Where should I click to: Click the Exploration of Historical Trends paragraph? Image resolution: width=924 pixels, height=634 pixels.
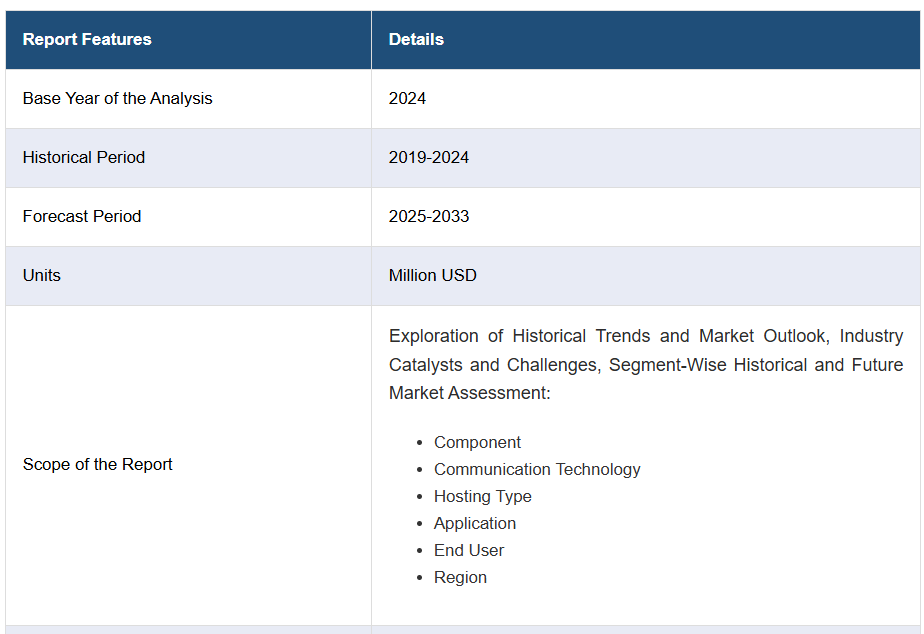pos(646,364)
